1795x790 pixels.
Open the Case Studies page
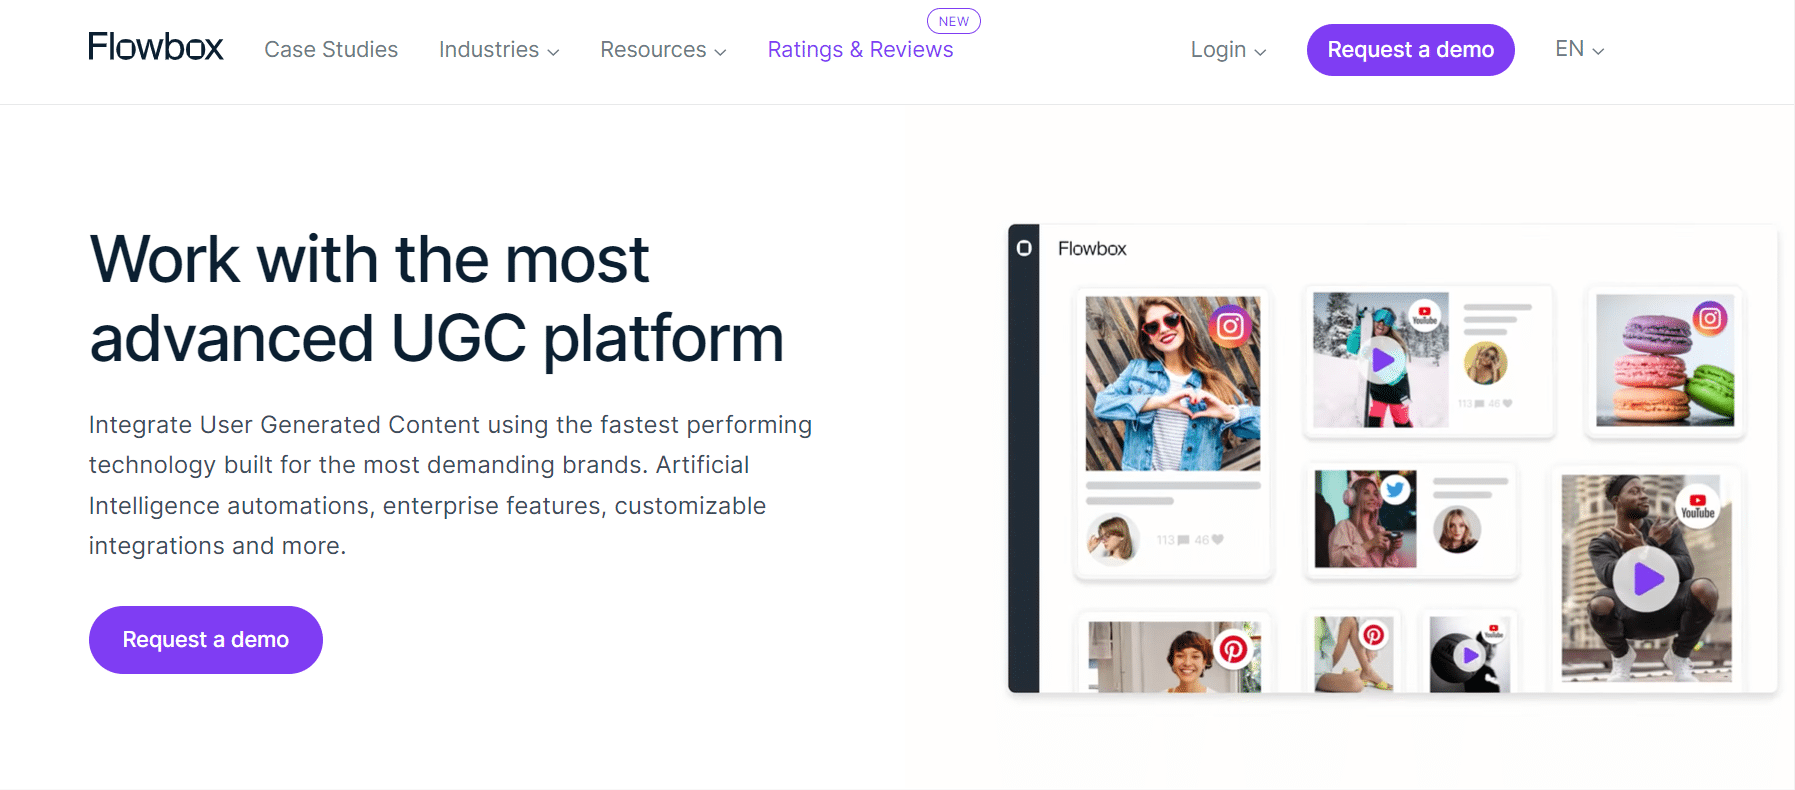(331, 50)
